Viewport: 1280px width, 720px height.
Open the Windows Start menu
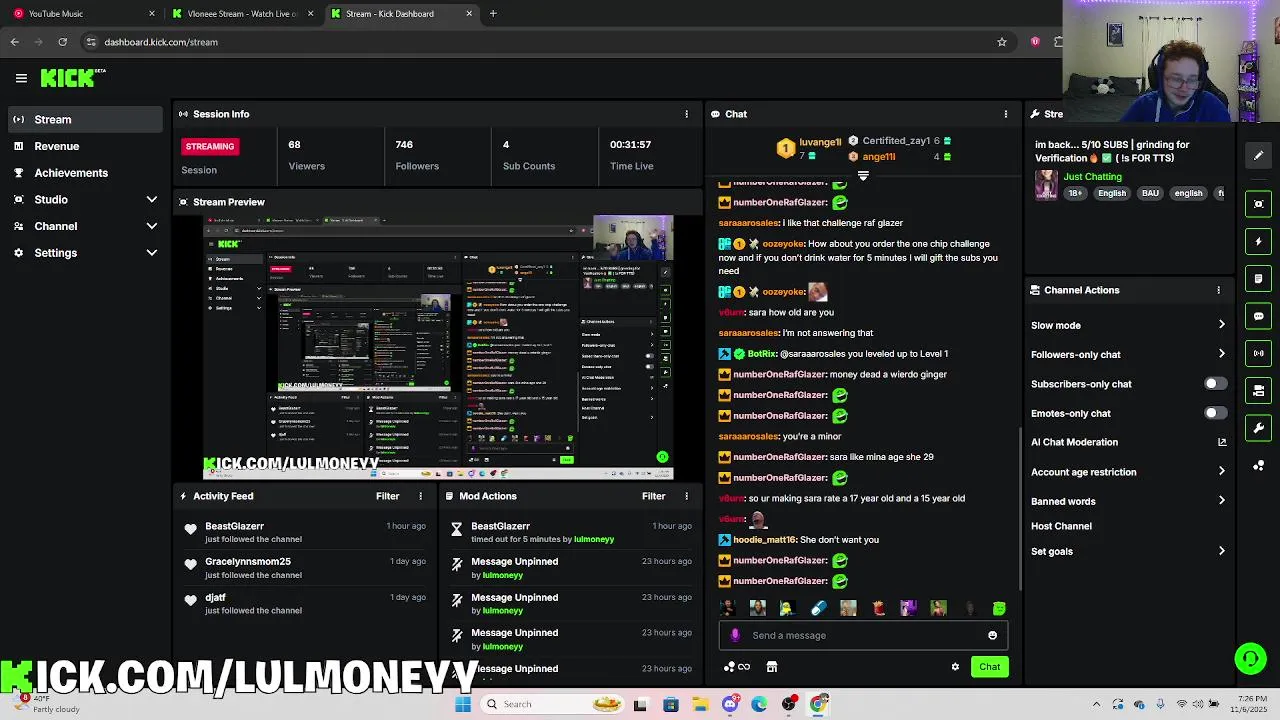pos(462,704)
